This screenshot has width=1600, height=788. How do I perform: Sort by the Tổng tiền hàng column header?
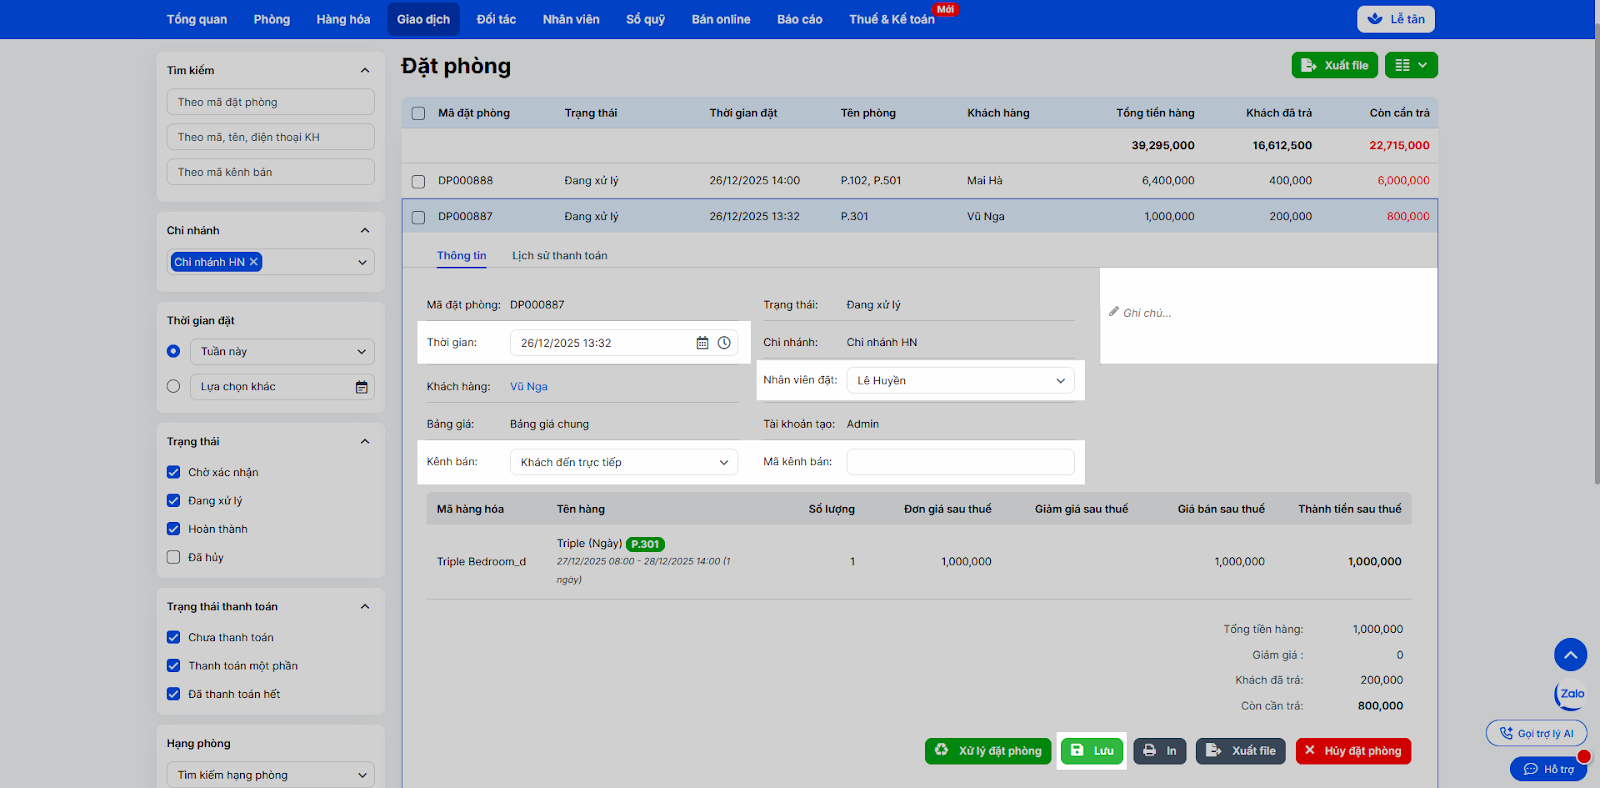(1155, 113)
